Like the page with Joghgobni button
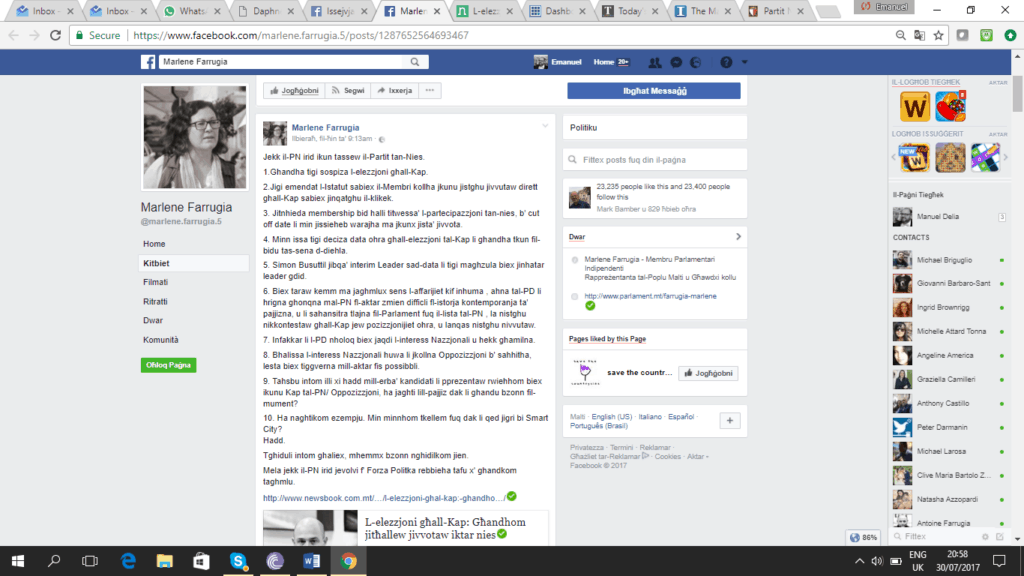Image resolution: width=1024 pixels, height=576 pixels. 293,90
